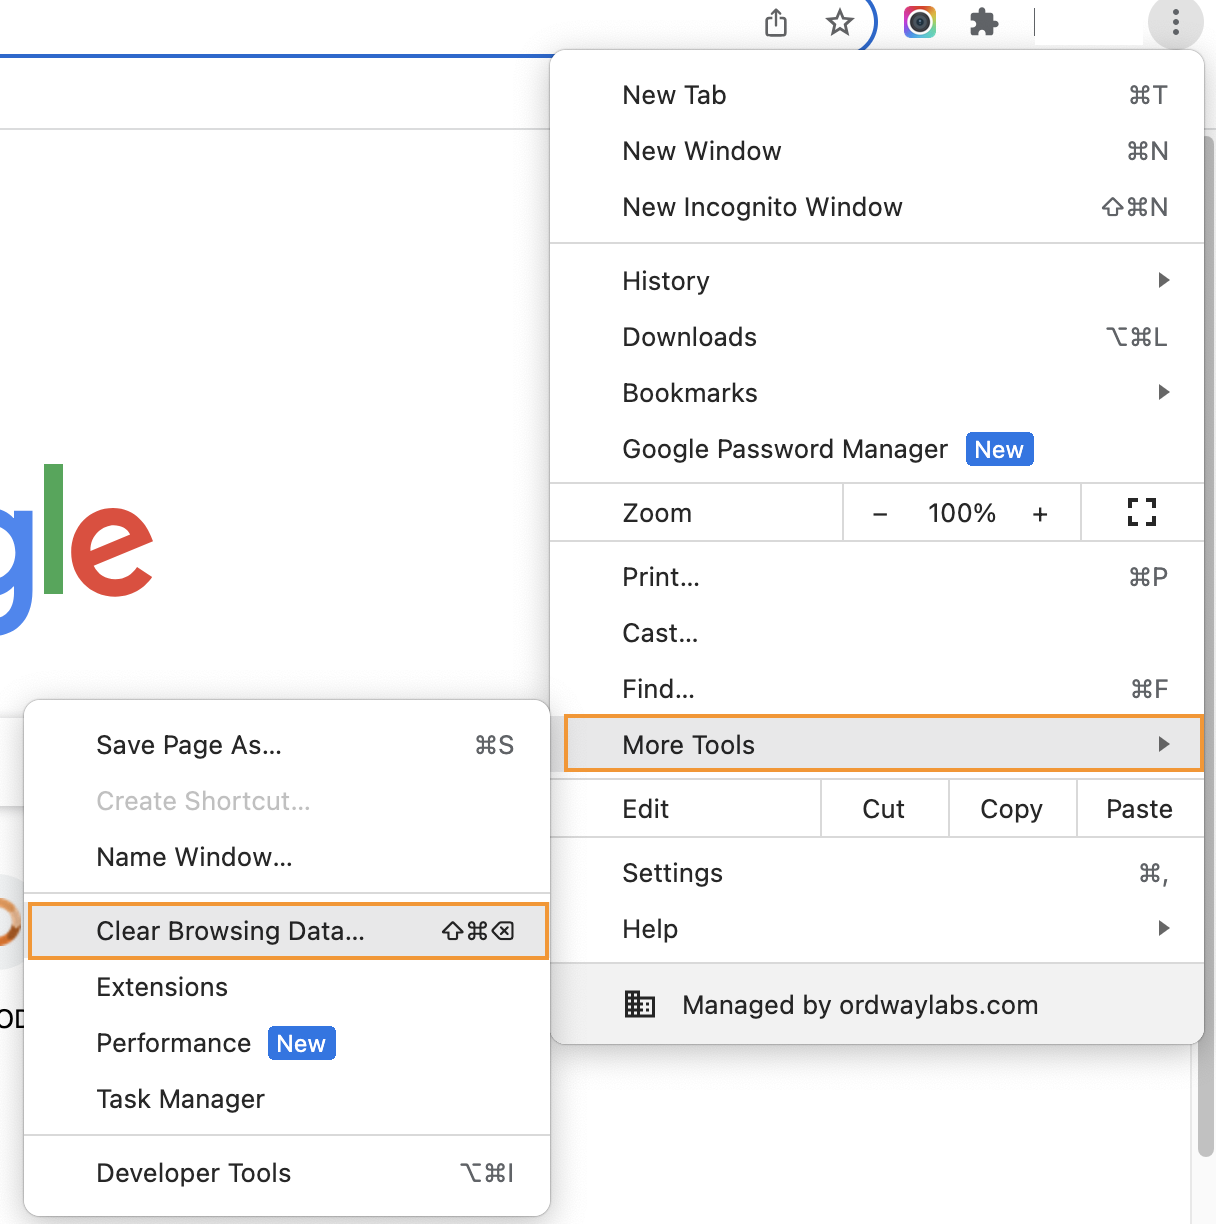Open Google Password Manager
Screen dimensions: 1216x1224
pos(876,449)
